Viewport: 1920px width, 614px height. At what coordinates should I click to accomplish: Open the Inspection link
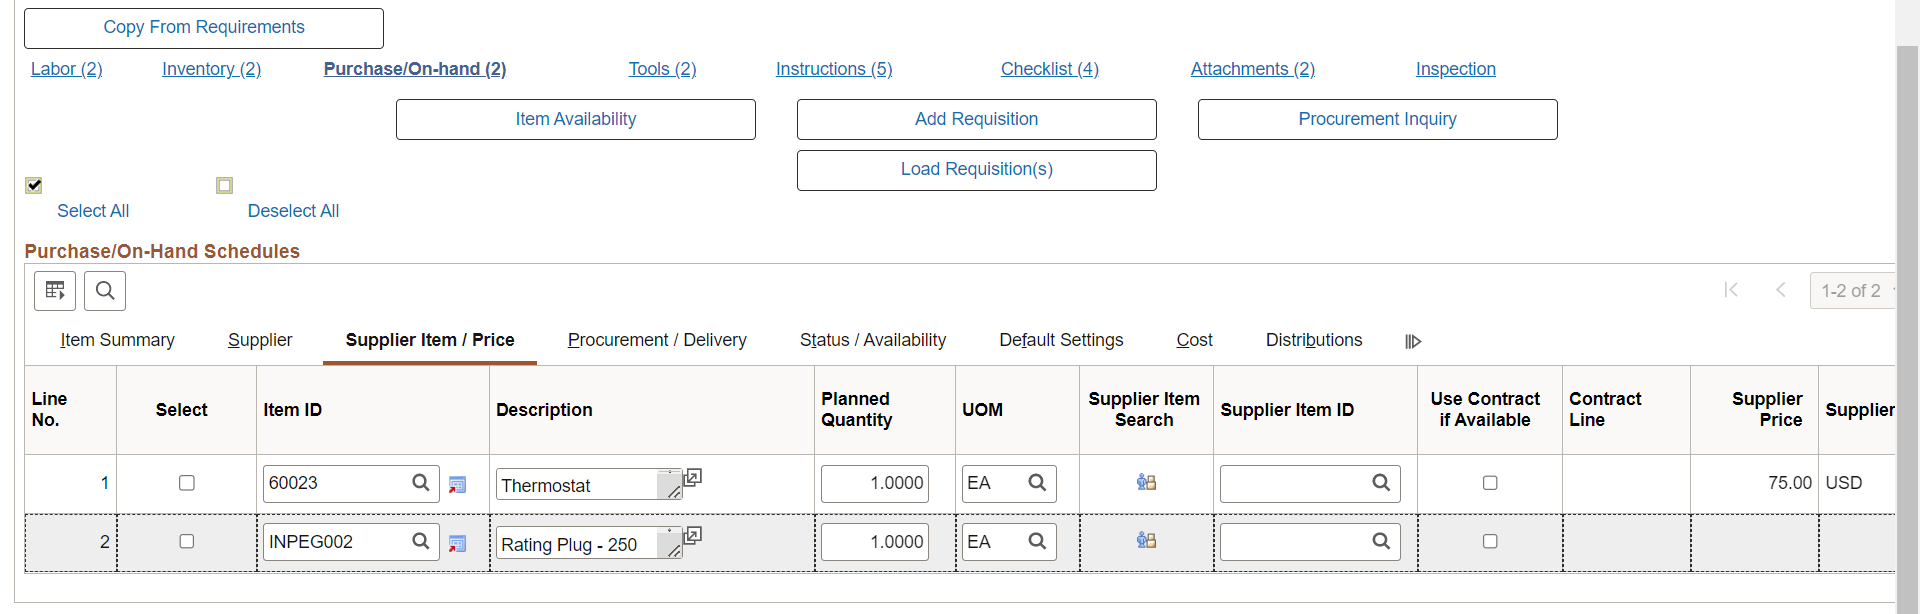click(1455, 69)
